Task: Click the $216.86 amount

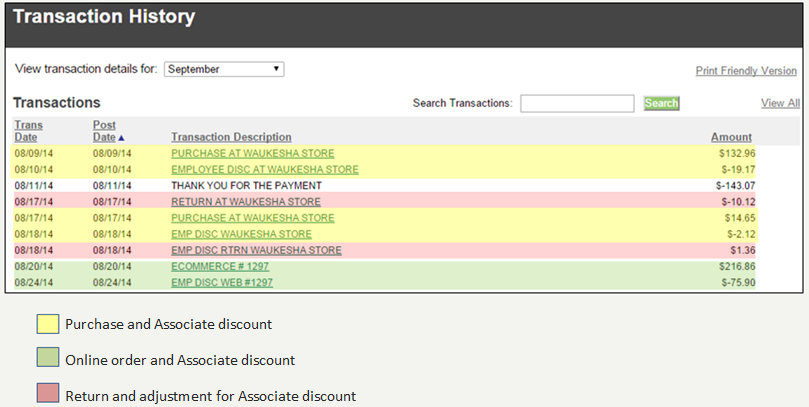Action: tap(737, 266)
